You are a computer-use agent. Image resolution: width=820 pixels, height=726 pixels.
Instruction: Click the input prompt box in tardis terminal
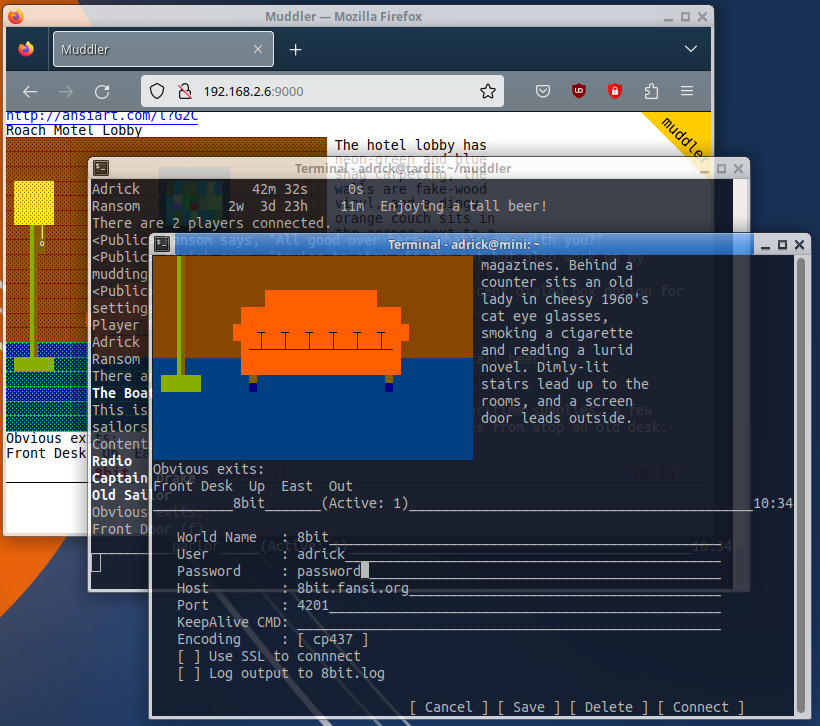(96, 563)
